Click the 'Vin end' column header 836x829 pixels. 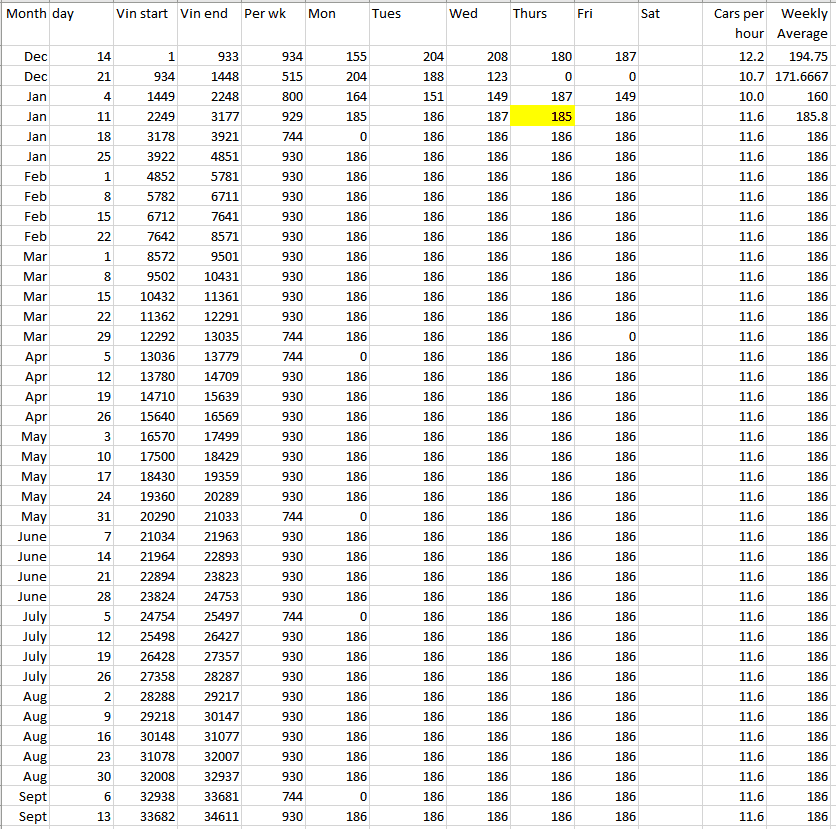click(208, 15)
